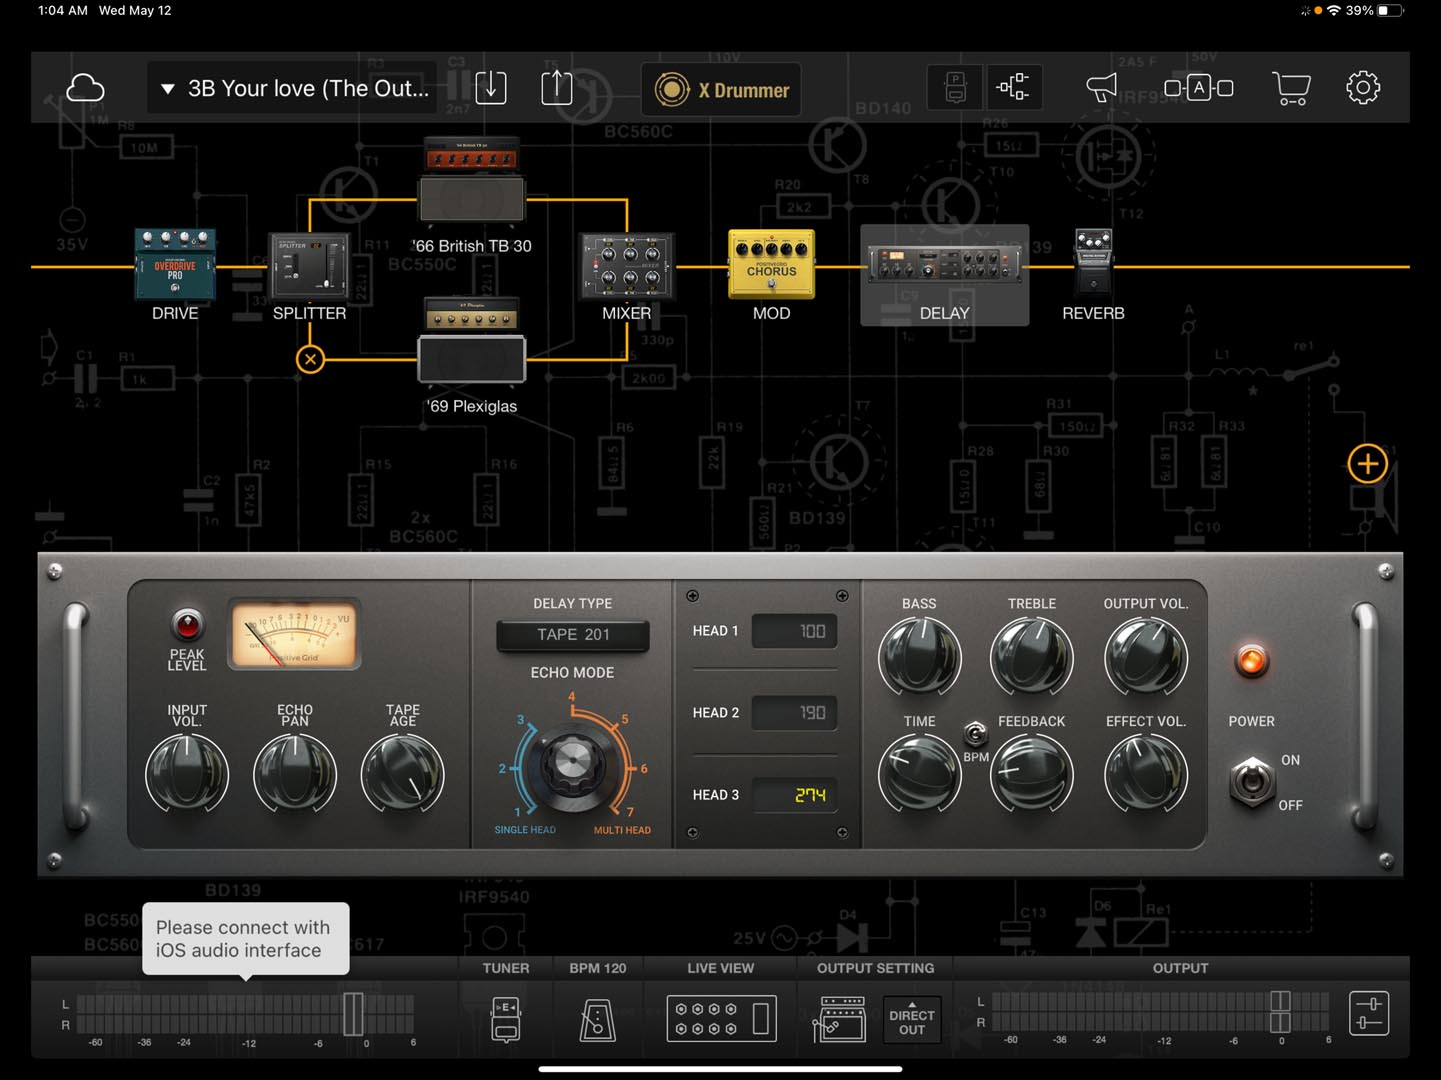Open the cloud presets icon

coord(85,89)
